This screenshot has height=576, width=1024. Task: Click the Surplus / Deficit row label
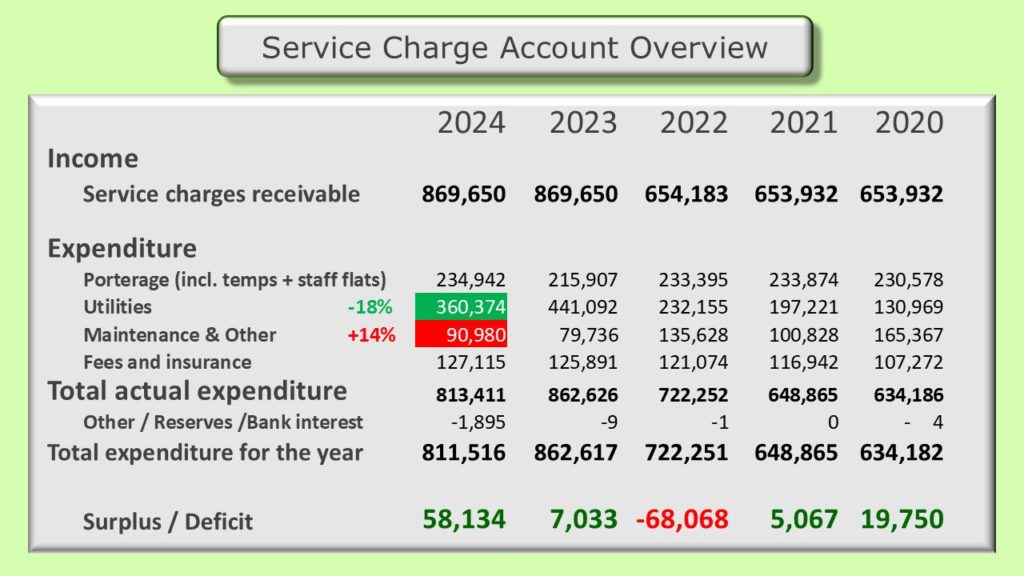[168, 521]
